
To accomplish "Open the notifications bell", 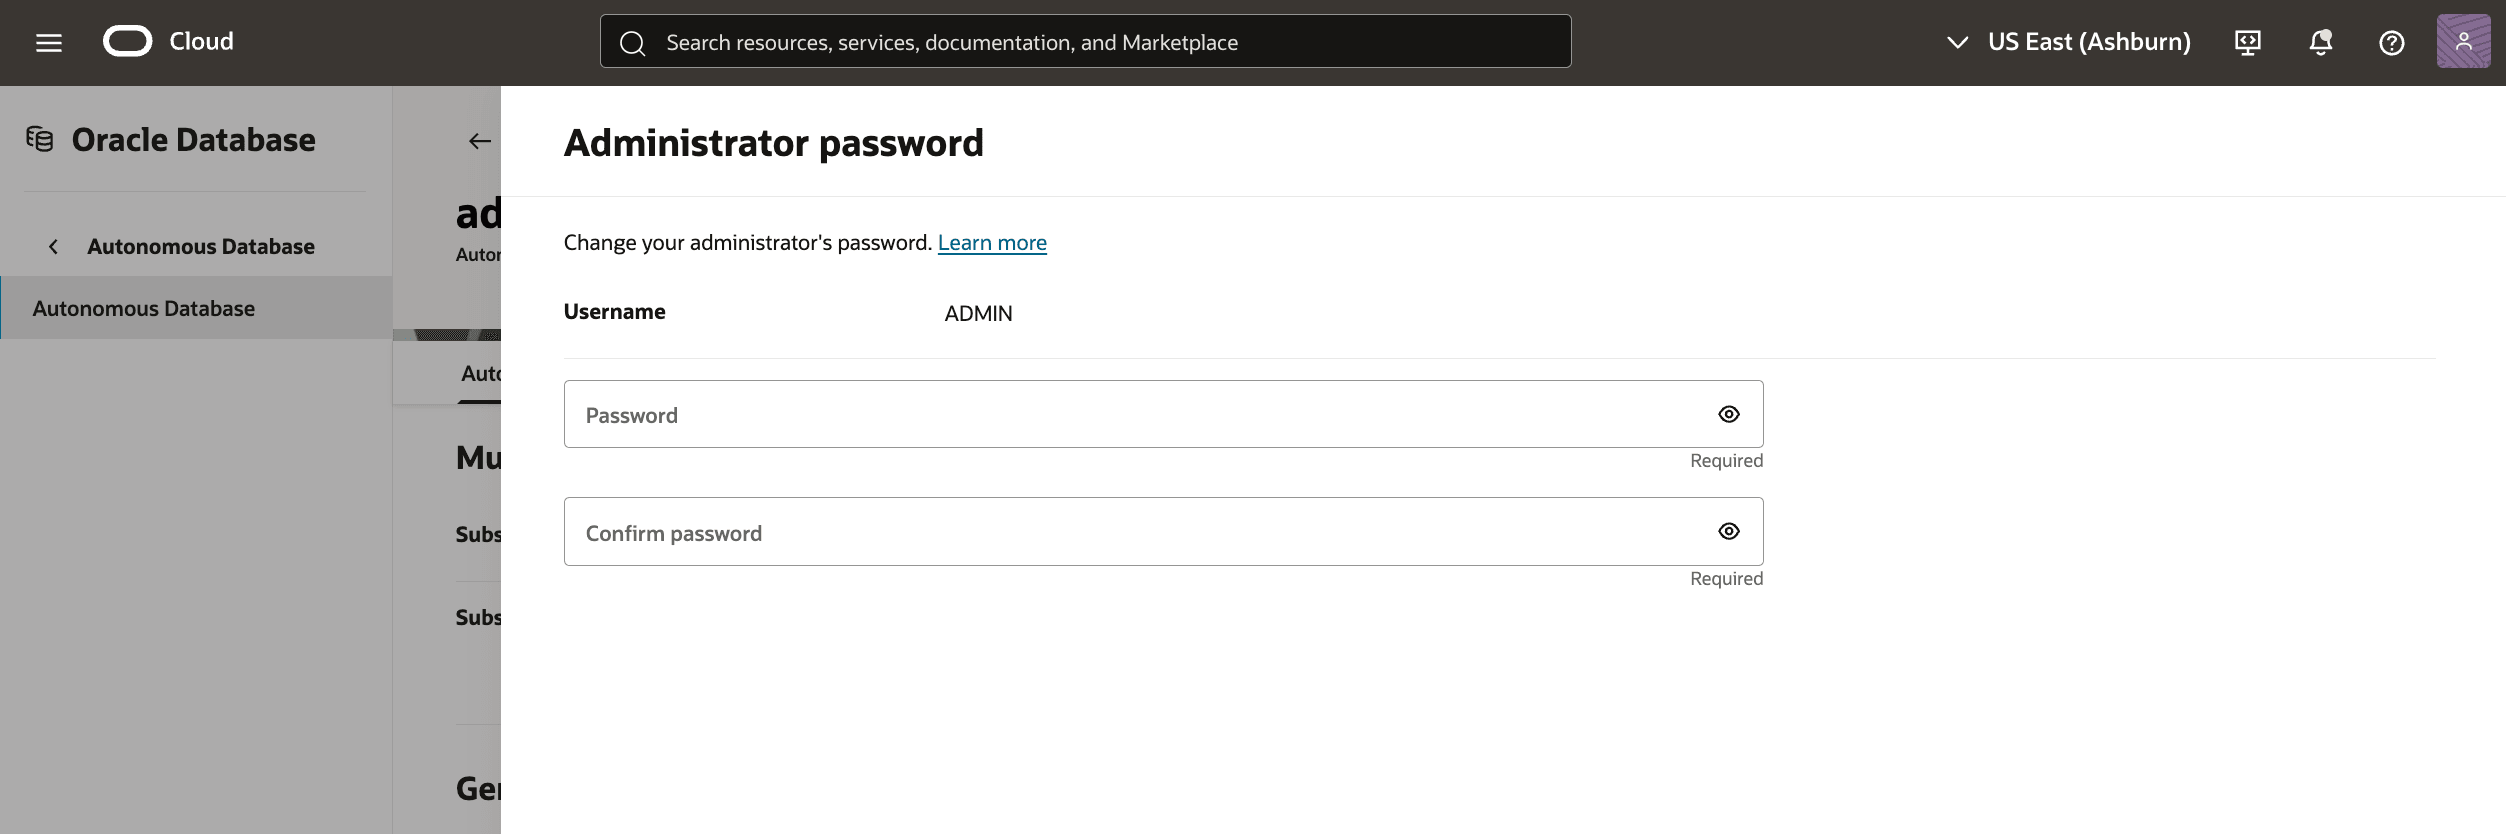I will pos(2320,42).
